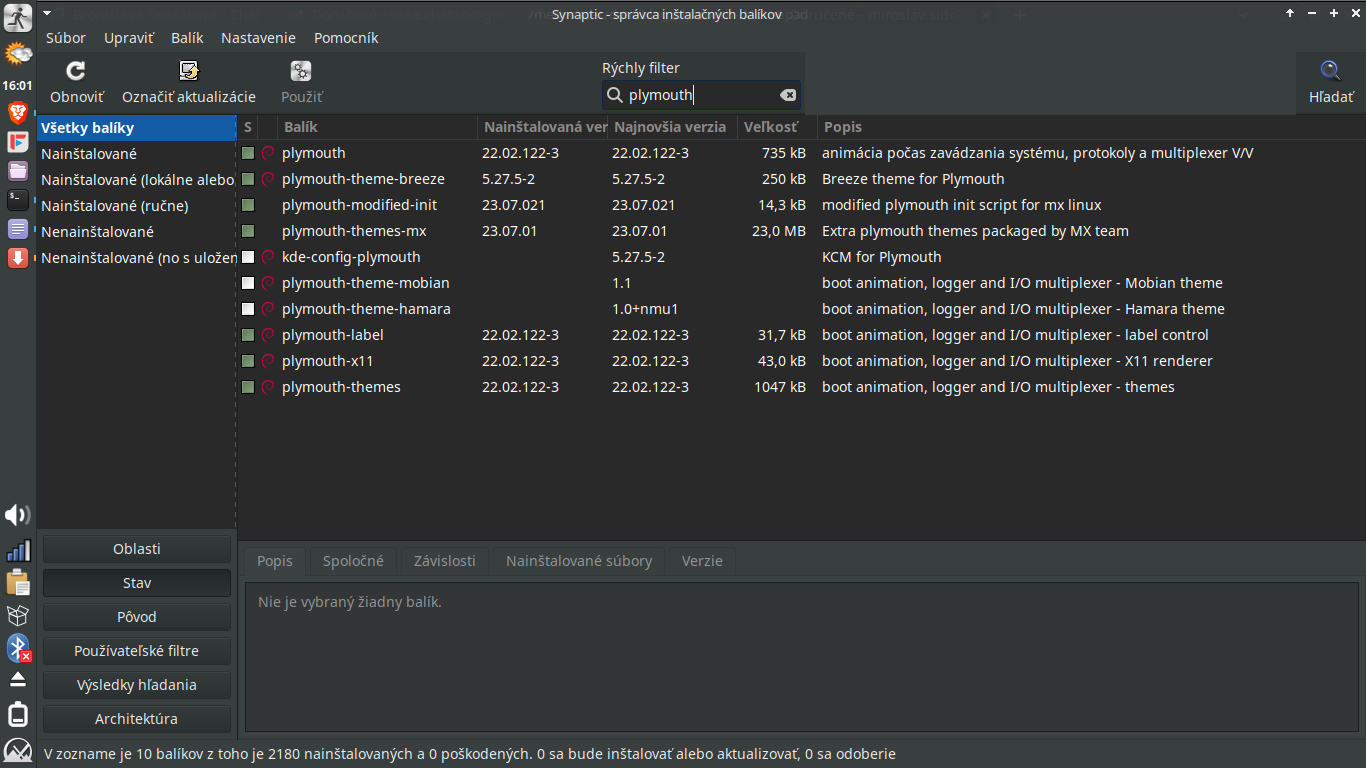Open the terminal dock icon
This screenshot has height=768, width=1366.
[x=18, y=199]
